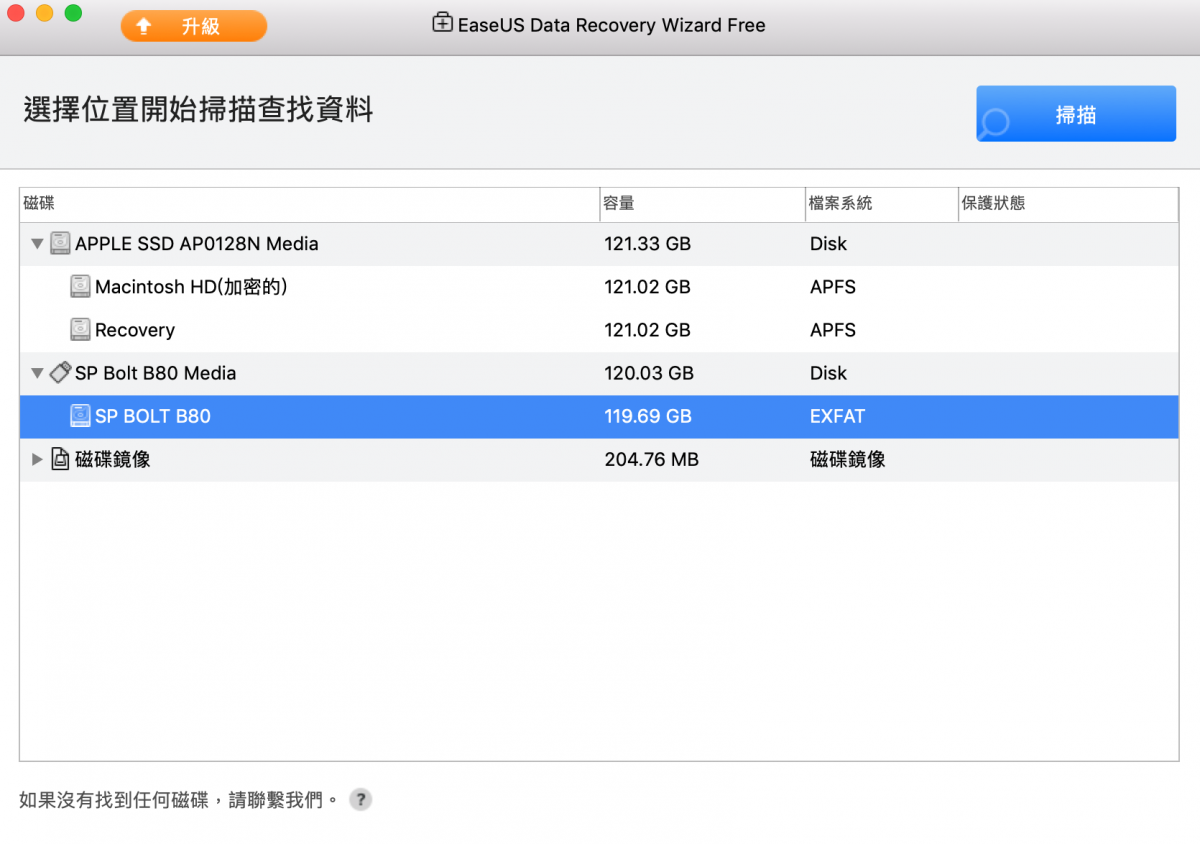Select the 磁碟鏡像 row label
The height and width of the screenshot is (844, 1200).
(x=113, y=460)
